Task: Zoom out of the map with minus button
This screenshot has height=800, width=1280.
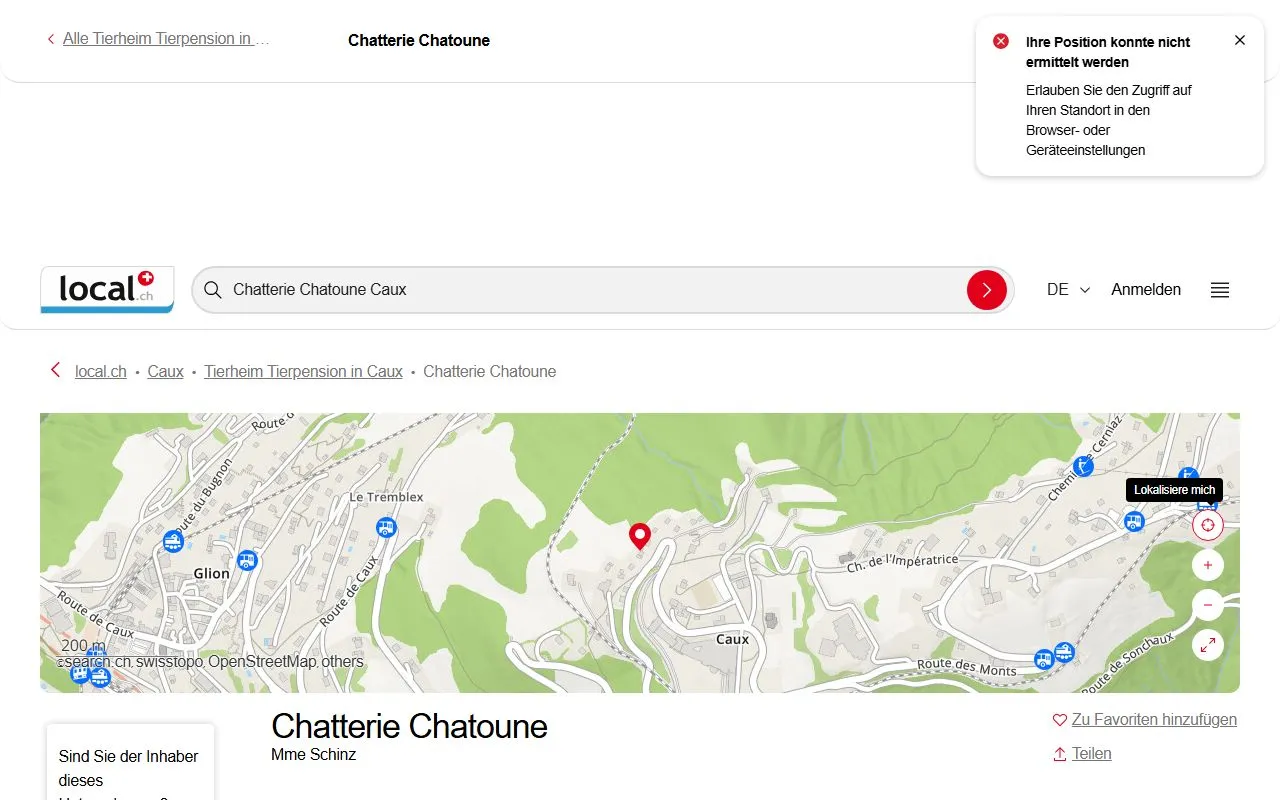Action: click(1207, 604)
